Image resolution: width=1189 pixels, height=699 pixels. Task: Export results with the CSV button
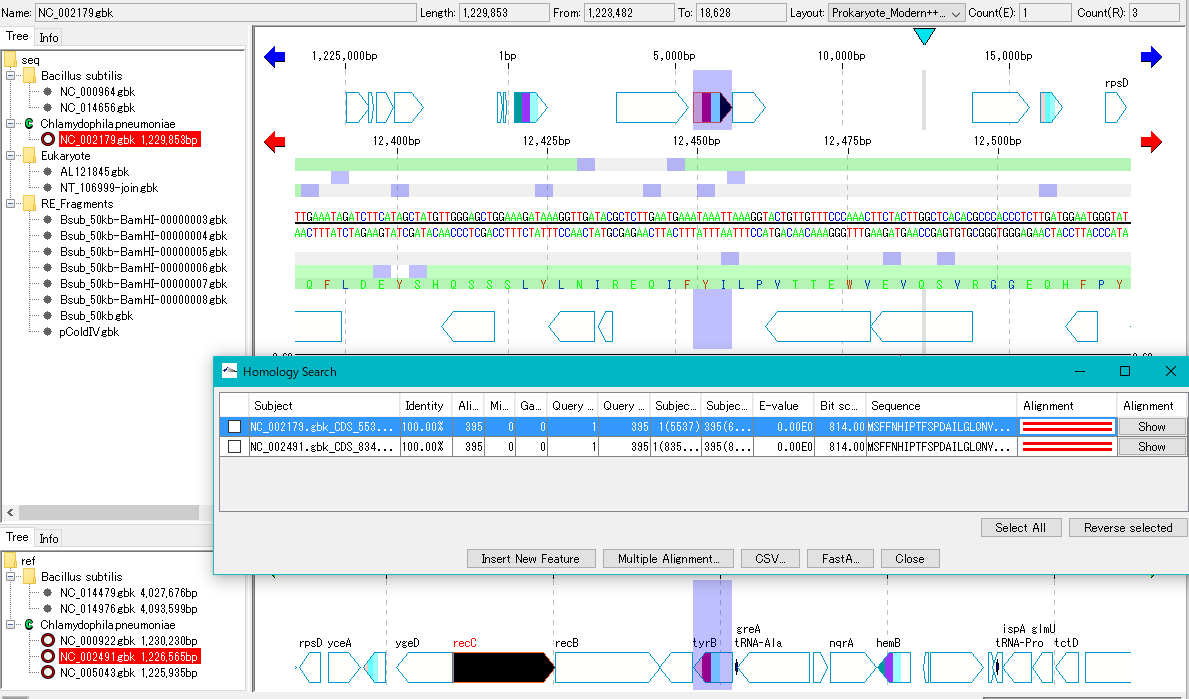(x=770, y=559)
